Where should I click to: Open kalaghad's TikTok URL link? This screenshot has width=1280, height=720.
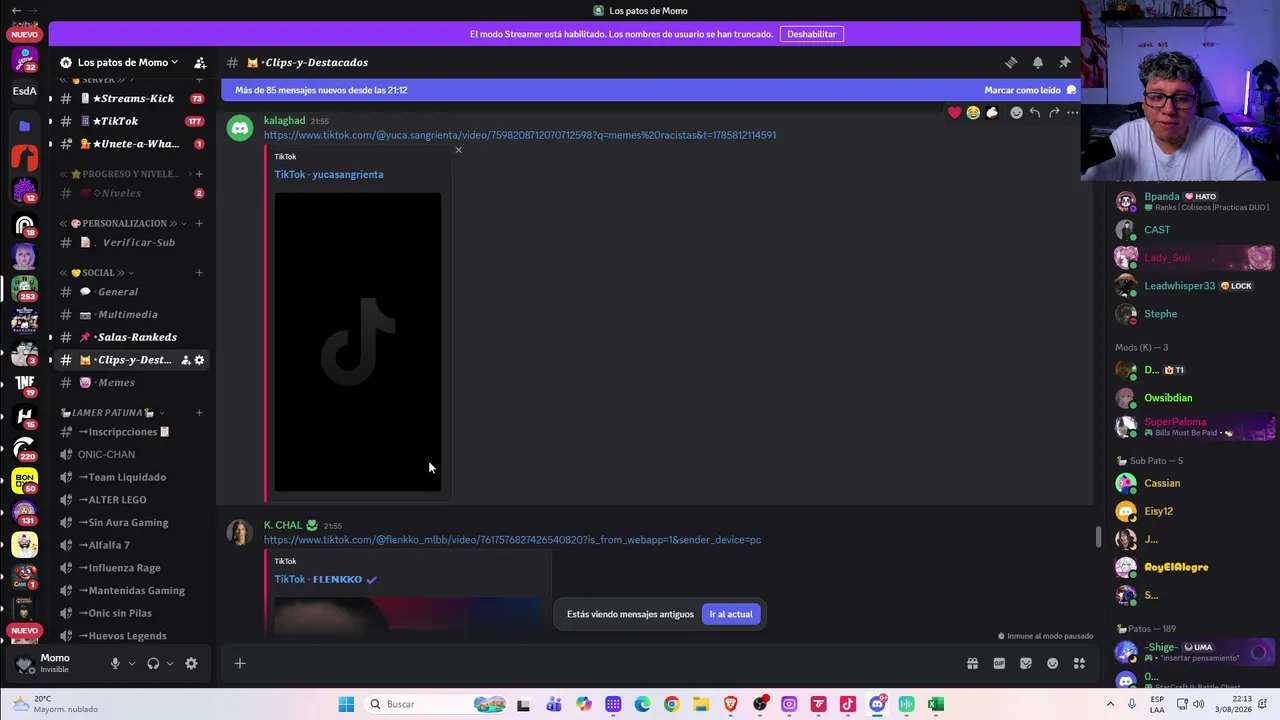tap(520, 135)
